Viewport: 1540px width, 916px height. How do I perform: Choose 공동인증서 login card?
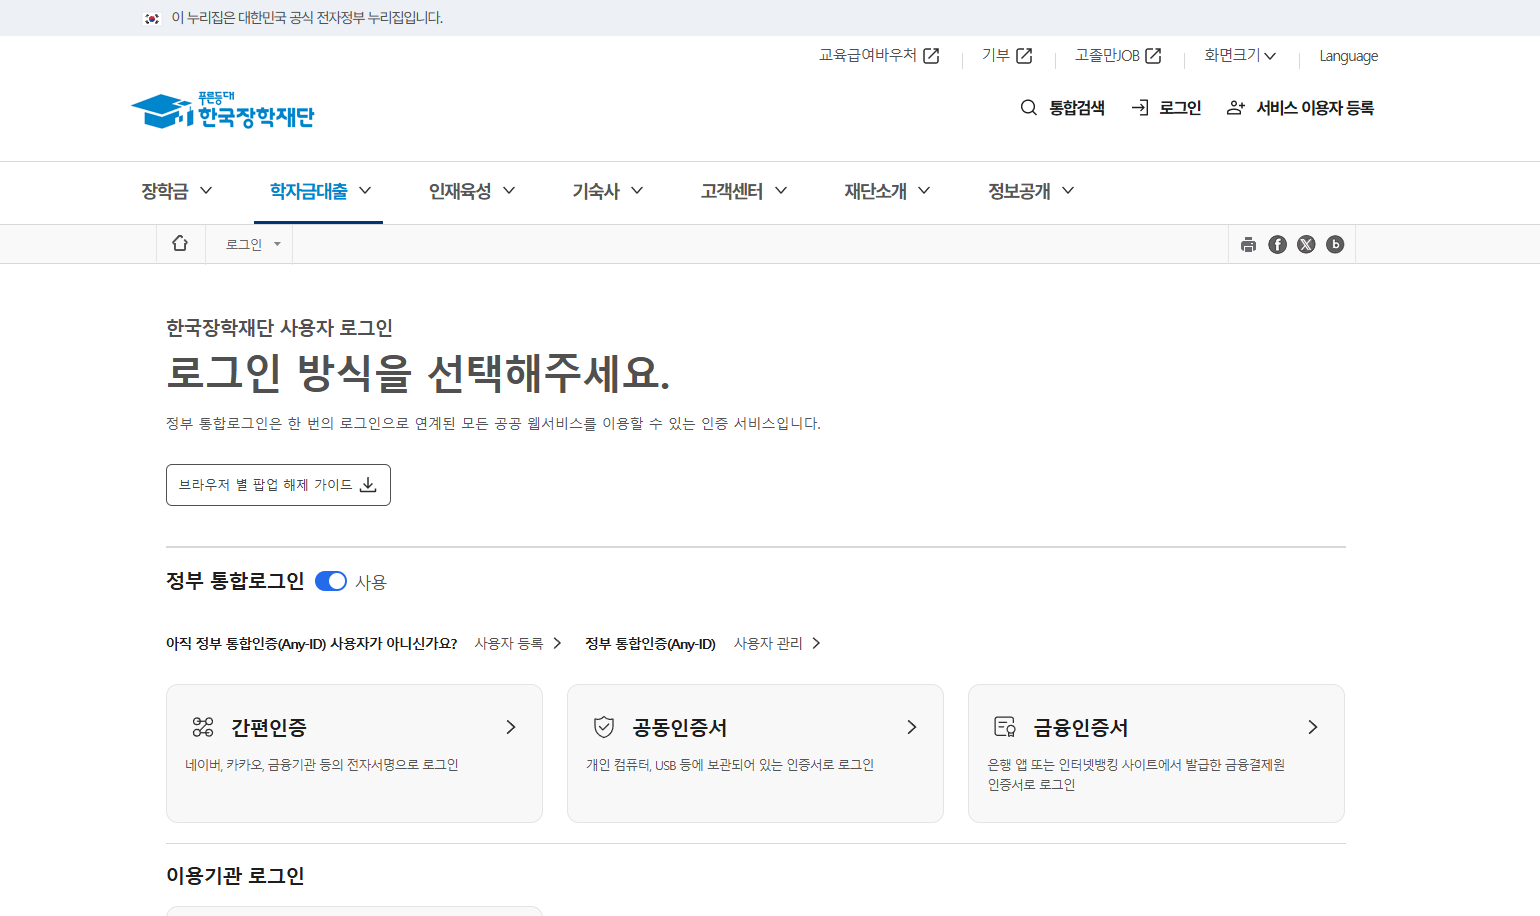[755, 753]
